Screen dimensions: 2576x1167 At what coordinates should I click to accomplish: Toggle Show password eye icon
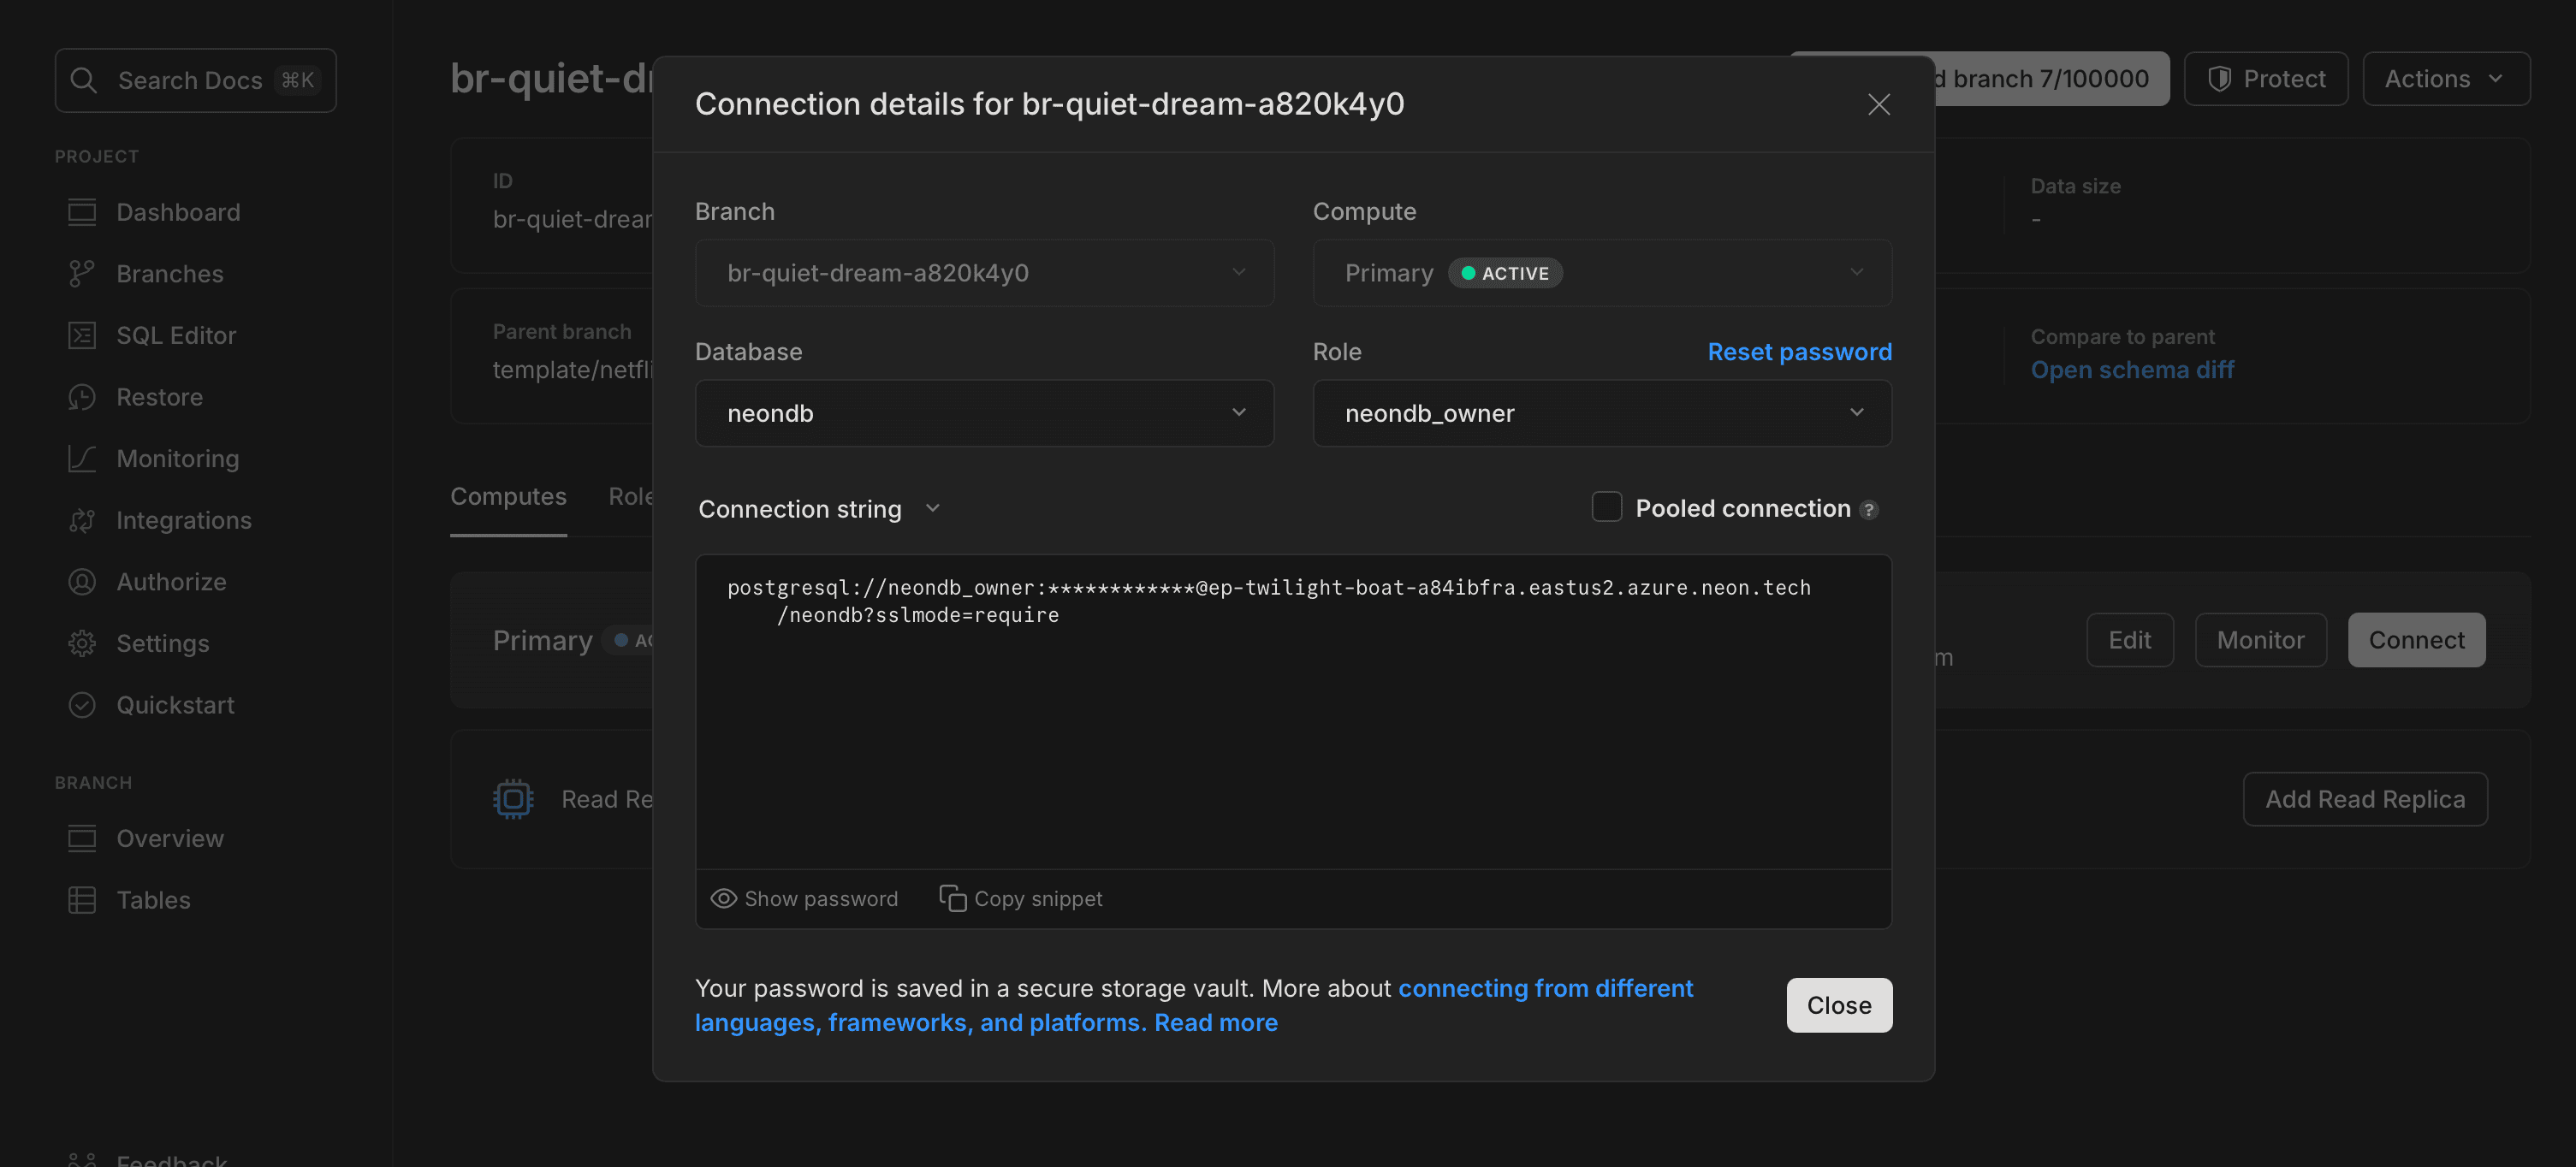point(723,898)
